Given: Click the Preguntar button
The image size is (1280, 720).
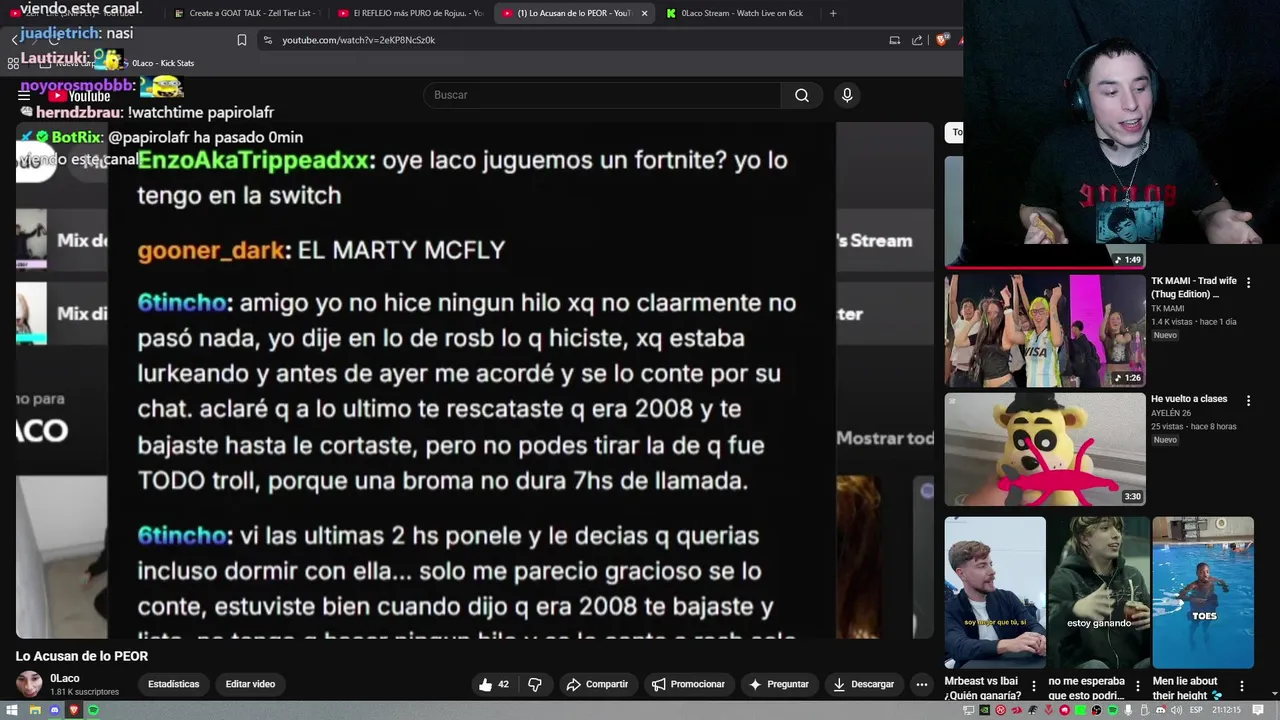Looking at the screenshot, I should [x=778, y=684].
